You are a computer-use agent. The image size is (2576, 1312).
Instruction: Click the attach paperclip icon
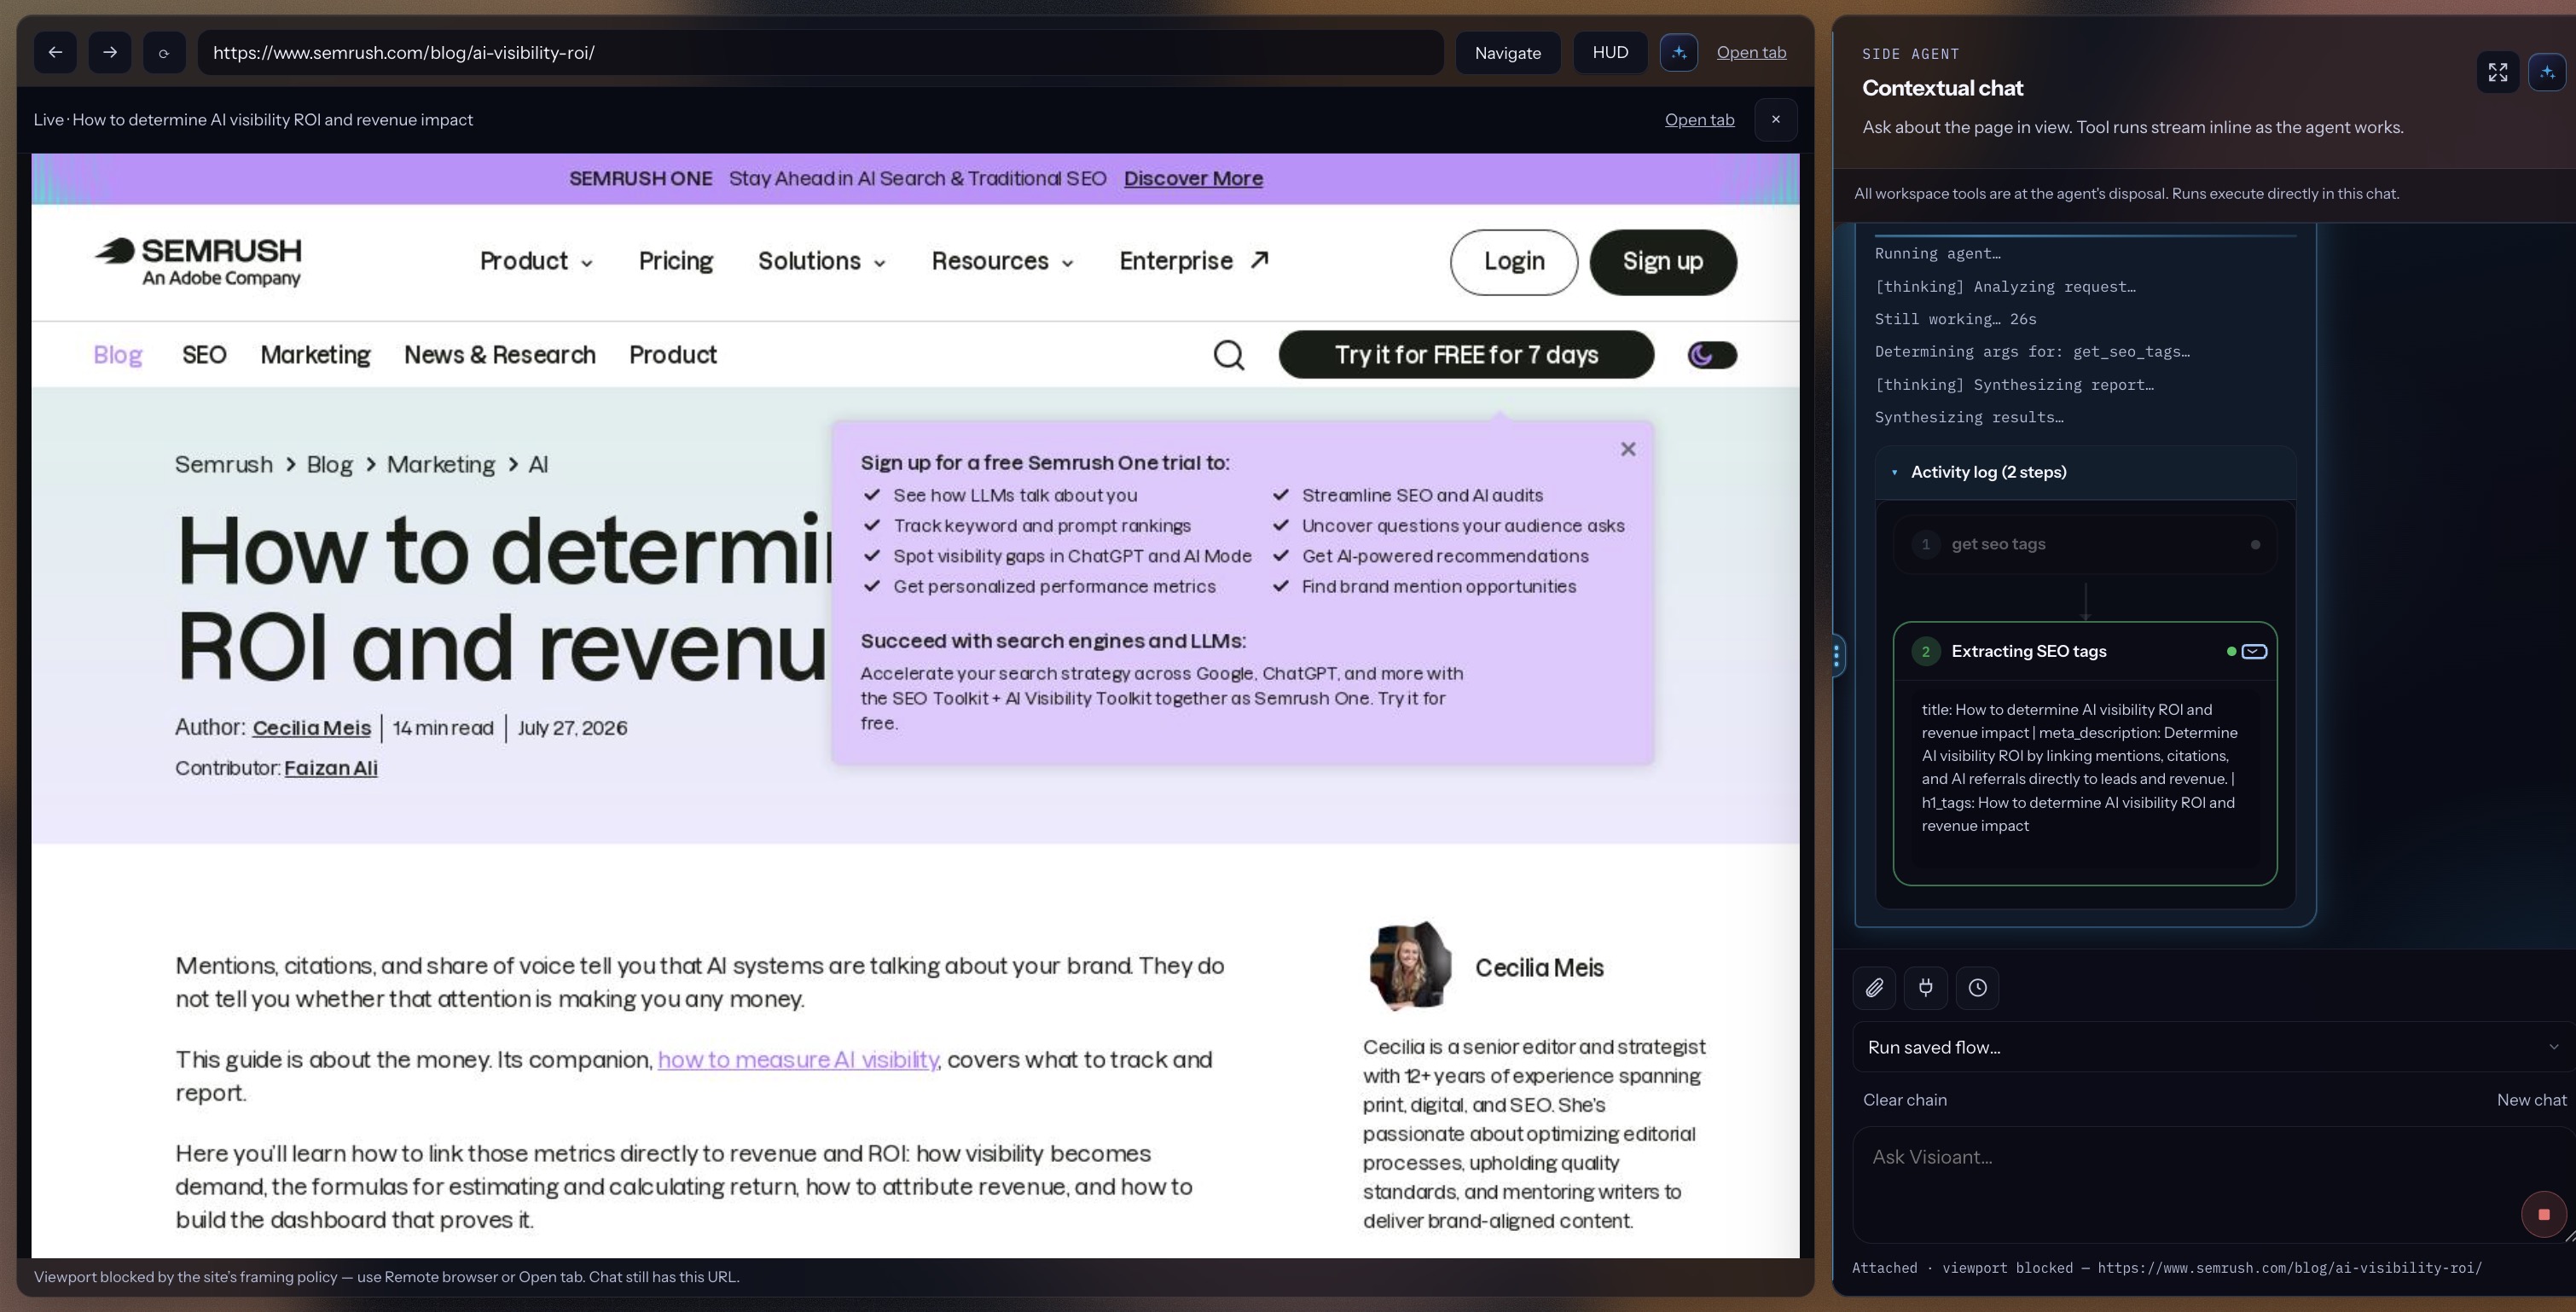1874,987
